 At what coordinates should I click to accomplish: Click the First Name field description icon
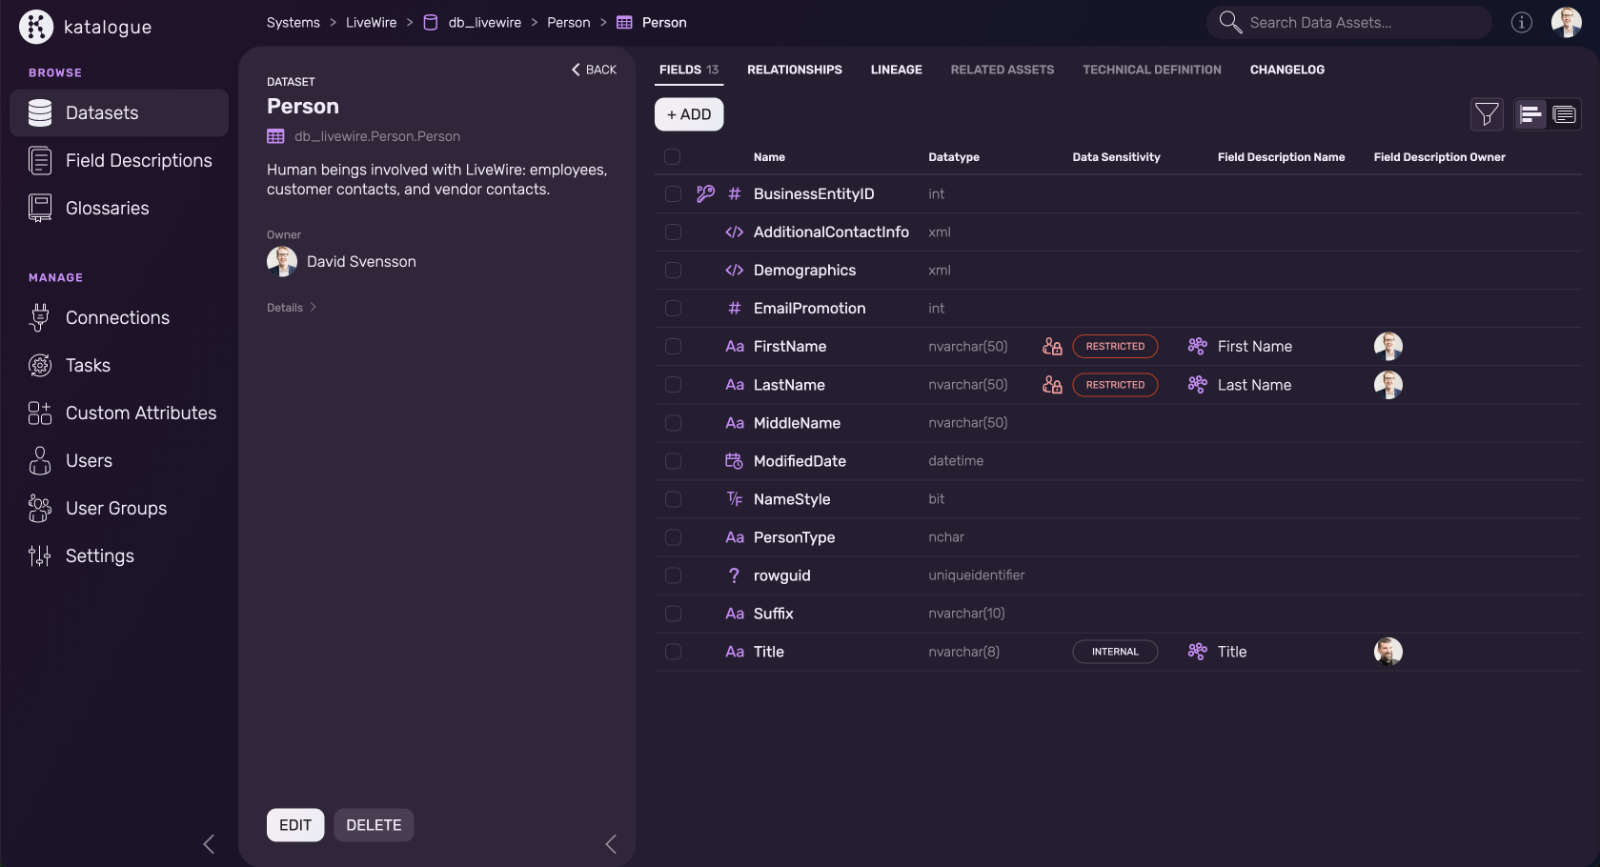click(x=1197, y=346)
